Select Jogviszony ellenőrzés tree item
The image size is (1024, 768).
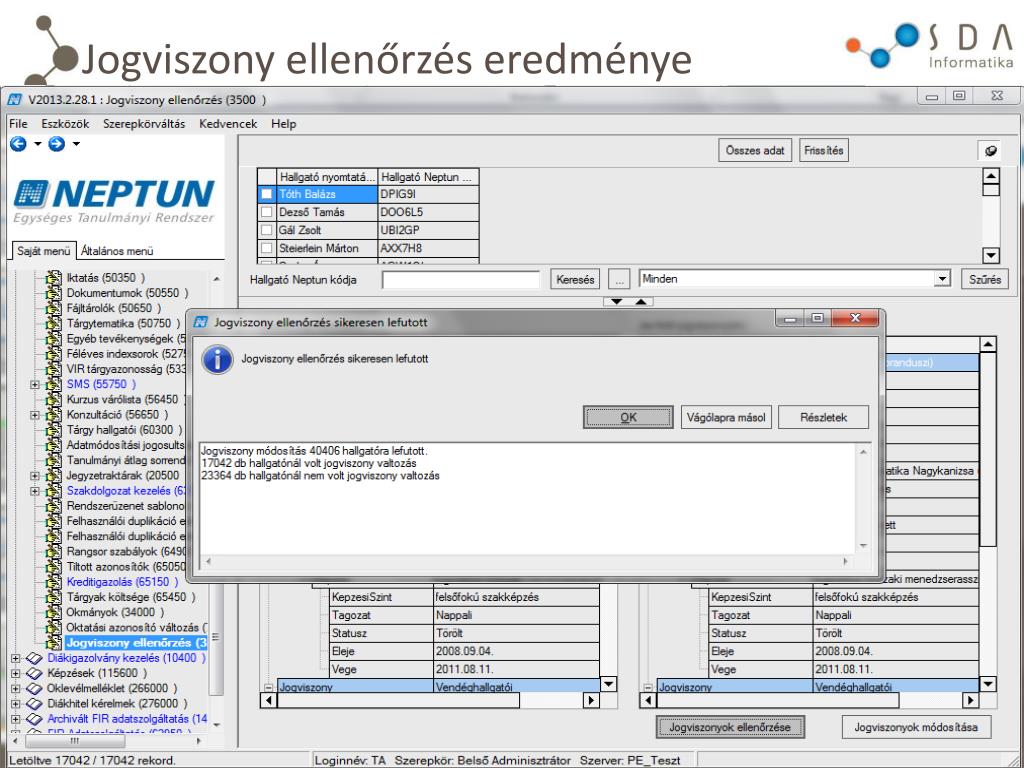pos(136,643)
